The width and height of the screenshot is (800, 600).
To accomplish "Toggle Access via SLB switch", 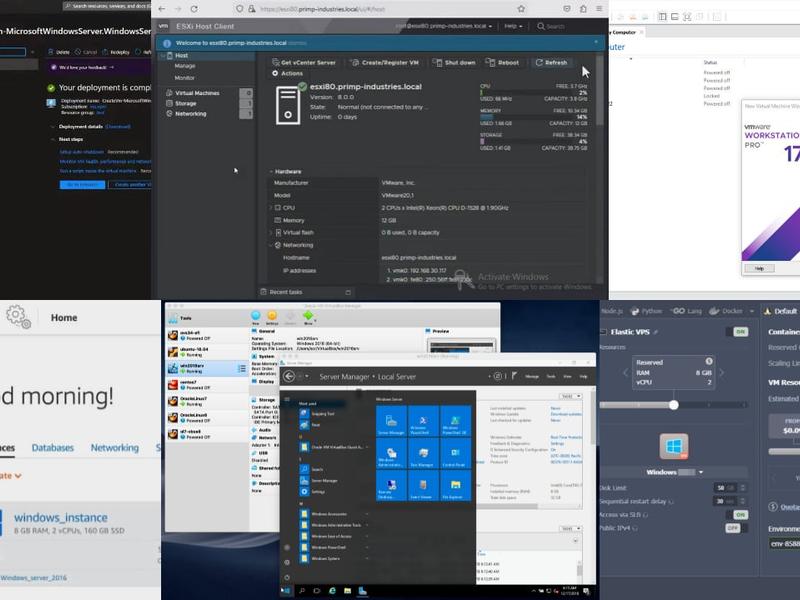I will coord(737,515).
